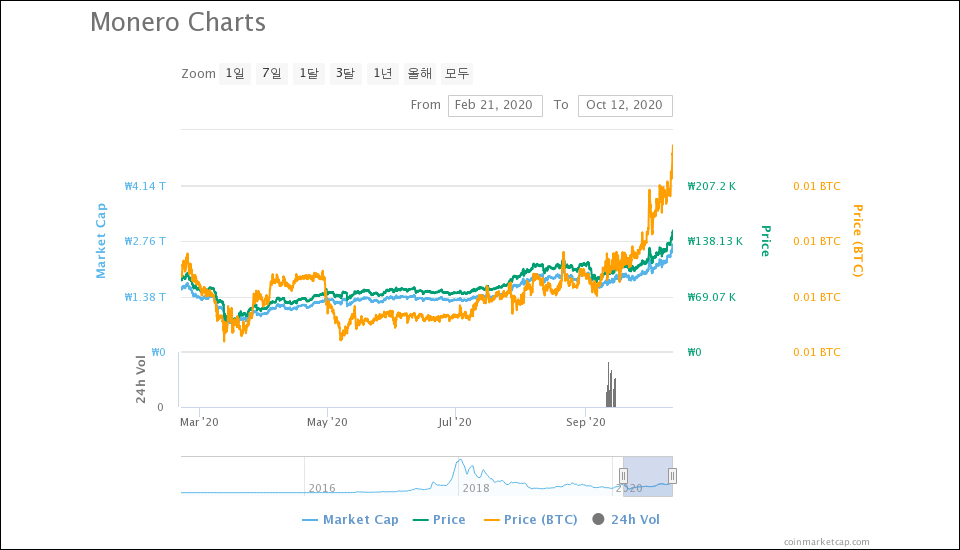Image resolution: width=960 pixels, height=550 pixels.
Task: Click the To date field Oct 12, 2020
Action: [625, 105]
